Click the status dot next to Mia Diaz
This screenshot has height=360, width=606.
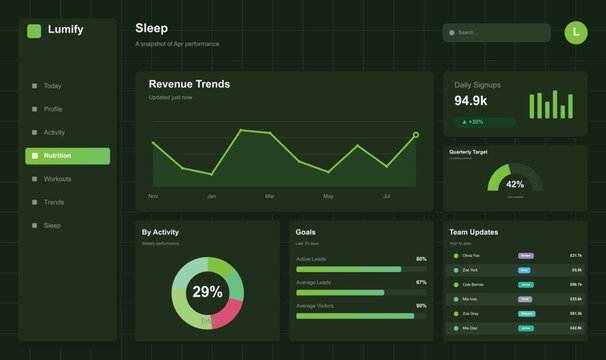tap(456, 328)
